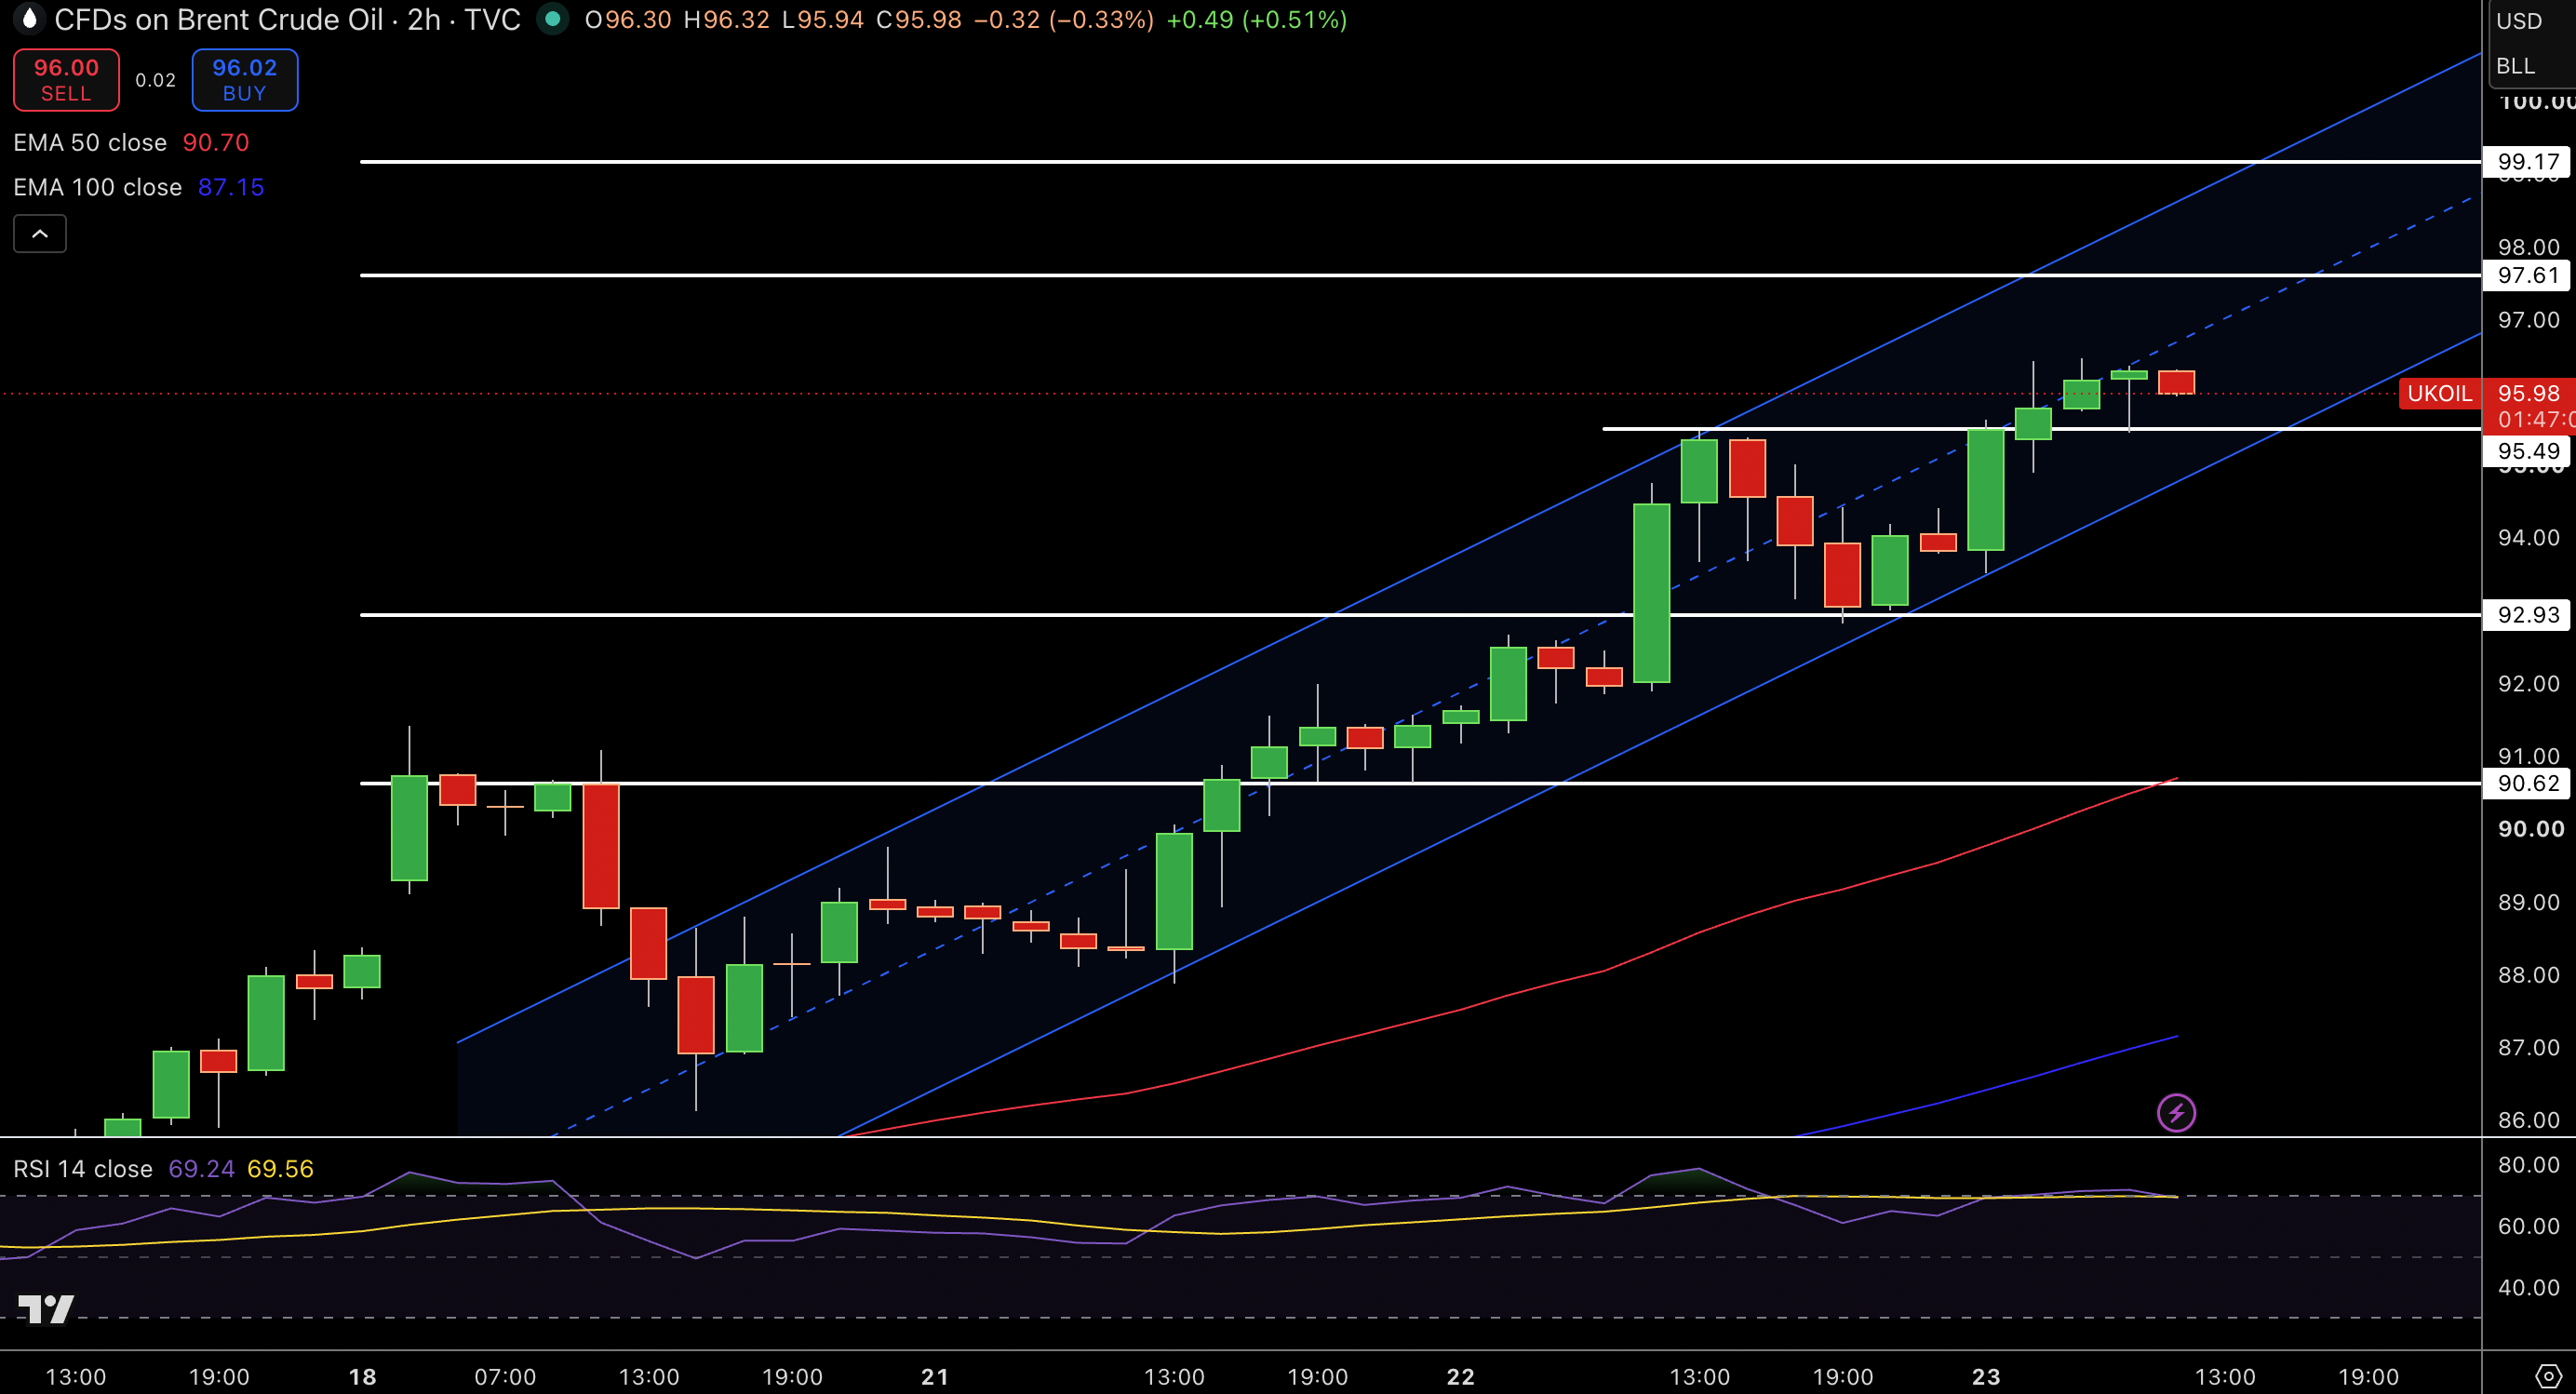Viewport: 2576px width, 1394px height.
Task: Click the 22 date marker on time axis
Action: pos(1461,1377)
